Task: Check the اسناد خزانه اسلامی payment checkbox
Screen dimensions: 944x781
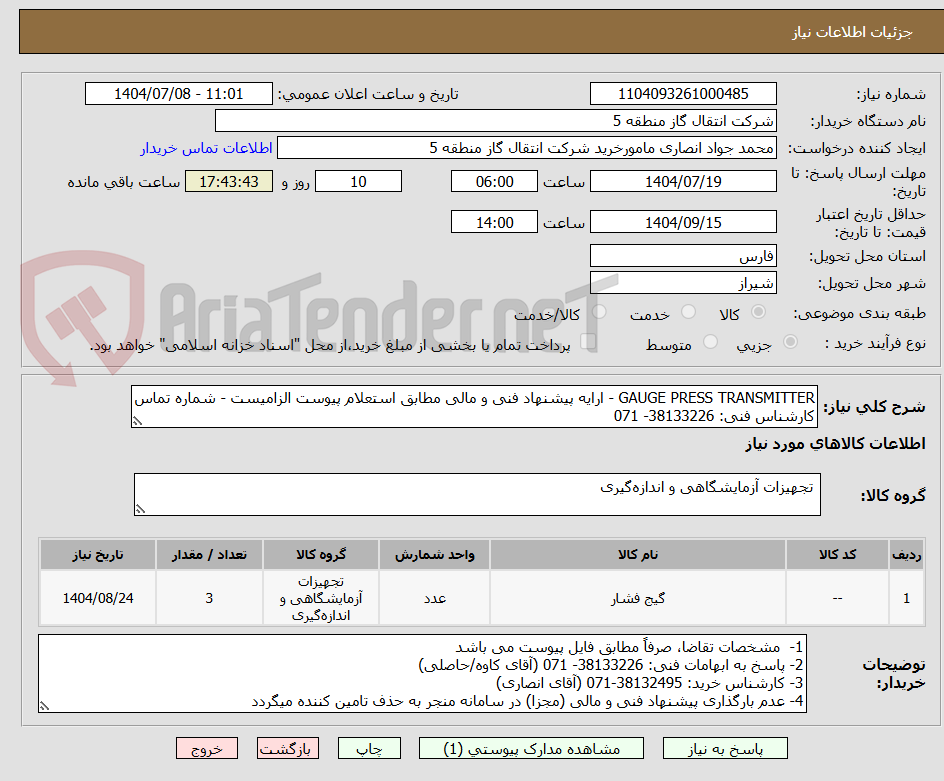Action: (589, 339)
